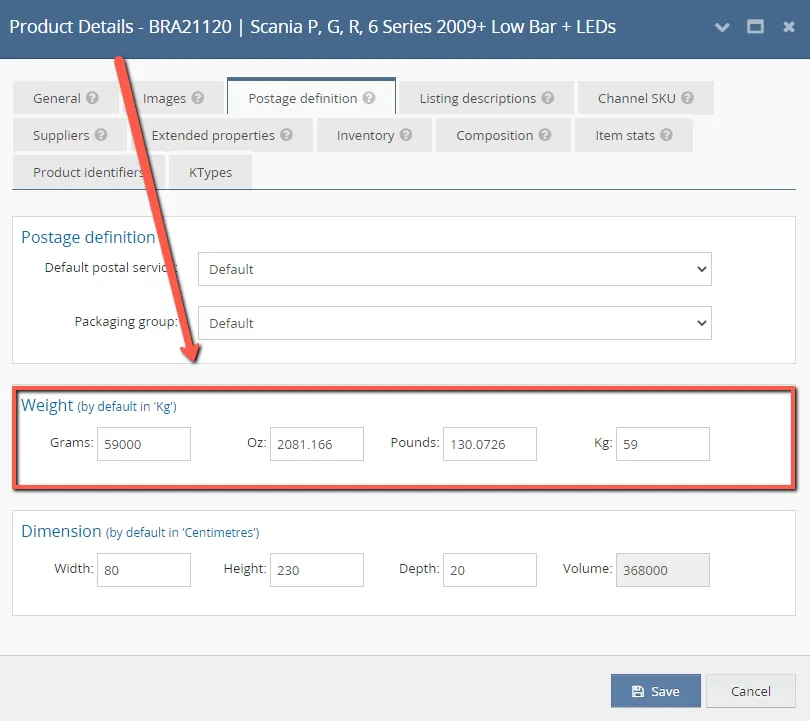
Task: Switch to the Channel SKU tab
Action: point(646,98)
